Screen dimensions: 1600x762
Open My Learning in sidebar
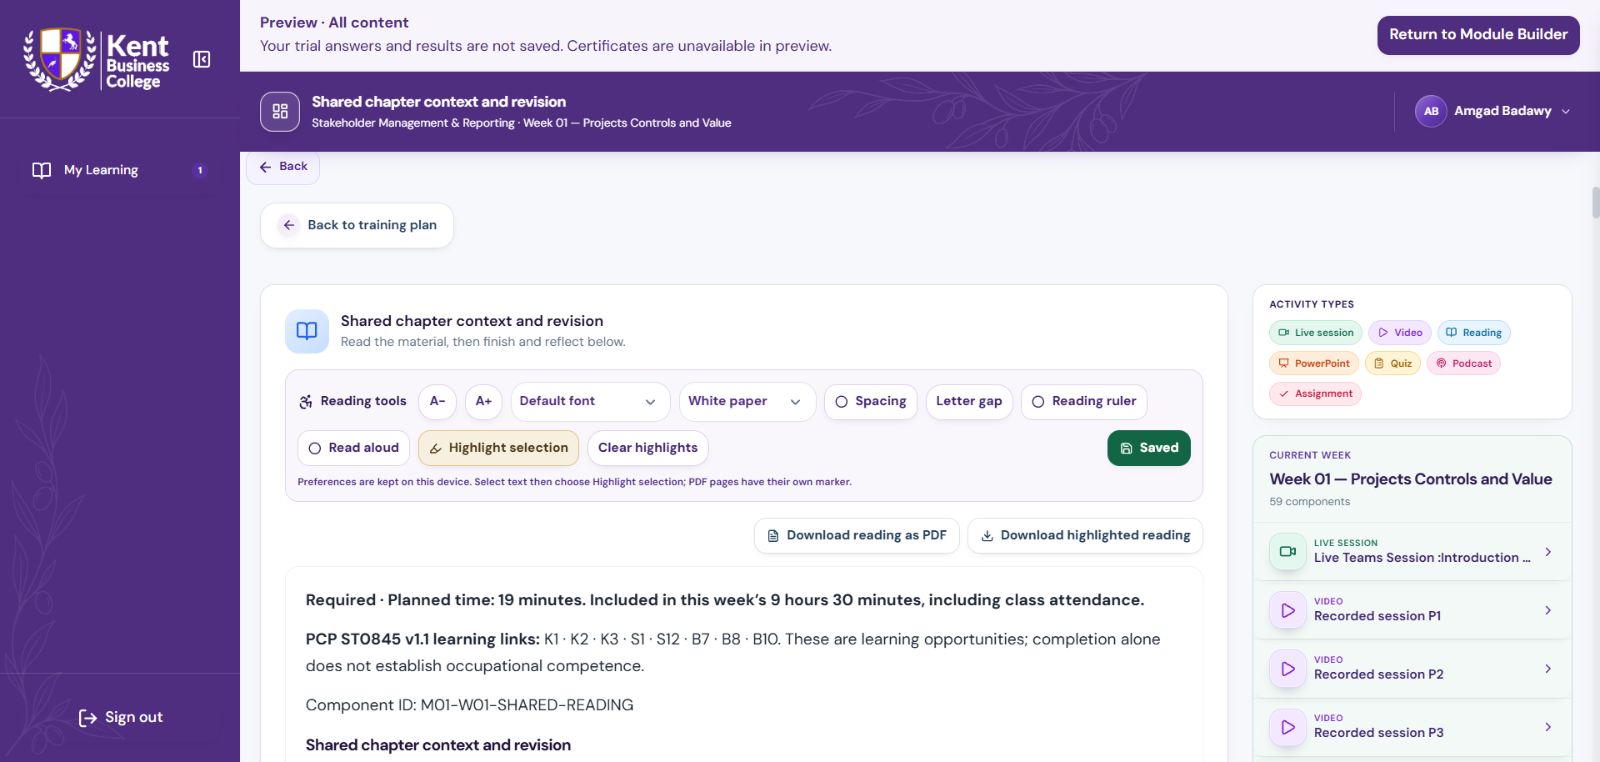[120, 170]
